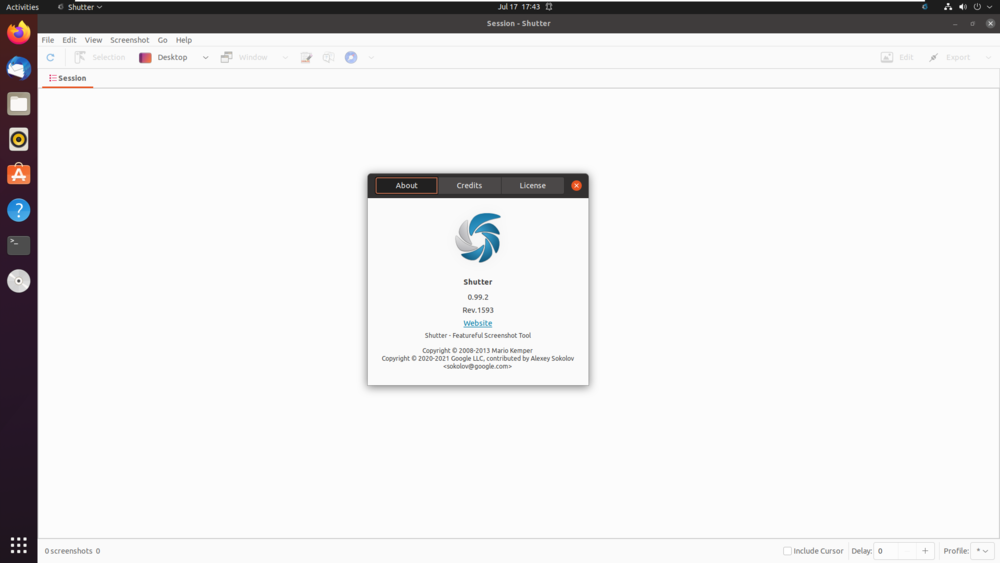This screenshot has width=1000, height=563.
Task: Open the Help icon in the dock
Action: [x=18, y=210]
